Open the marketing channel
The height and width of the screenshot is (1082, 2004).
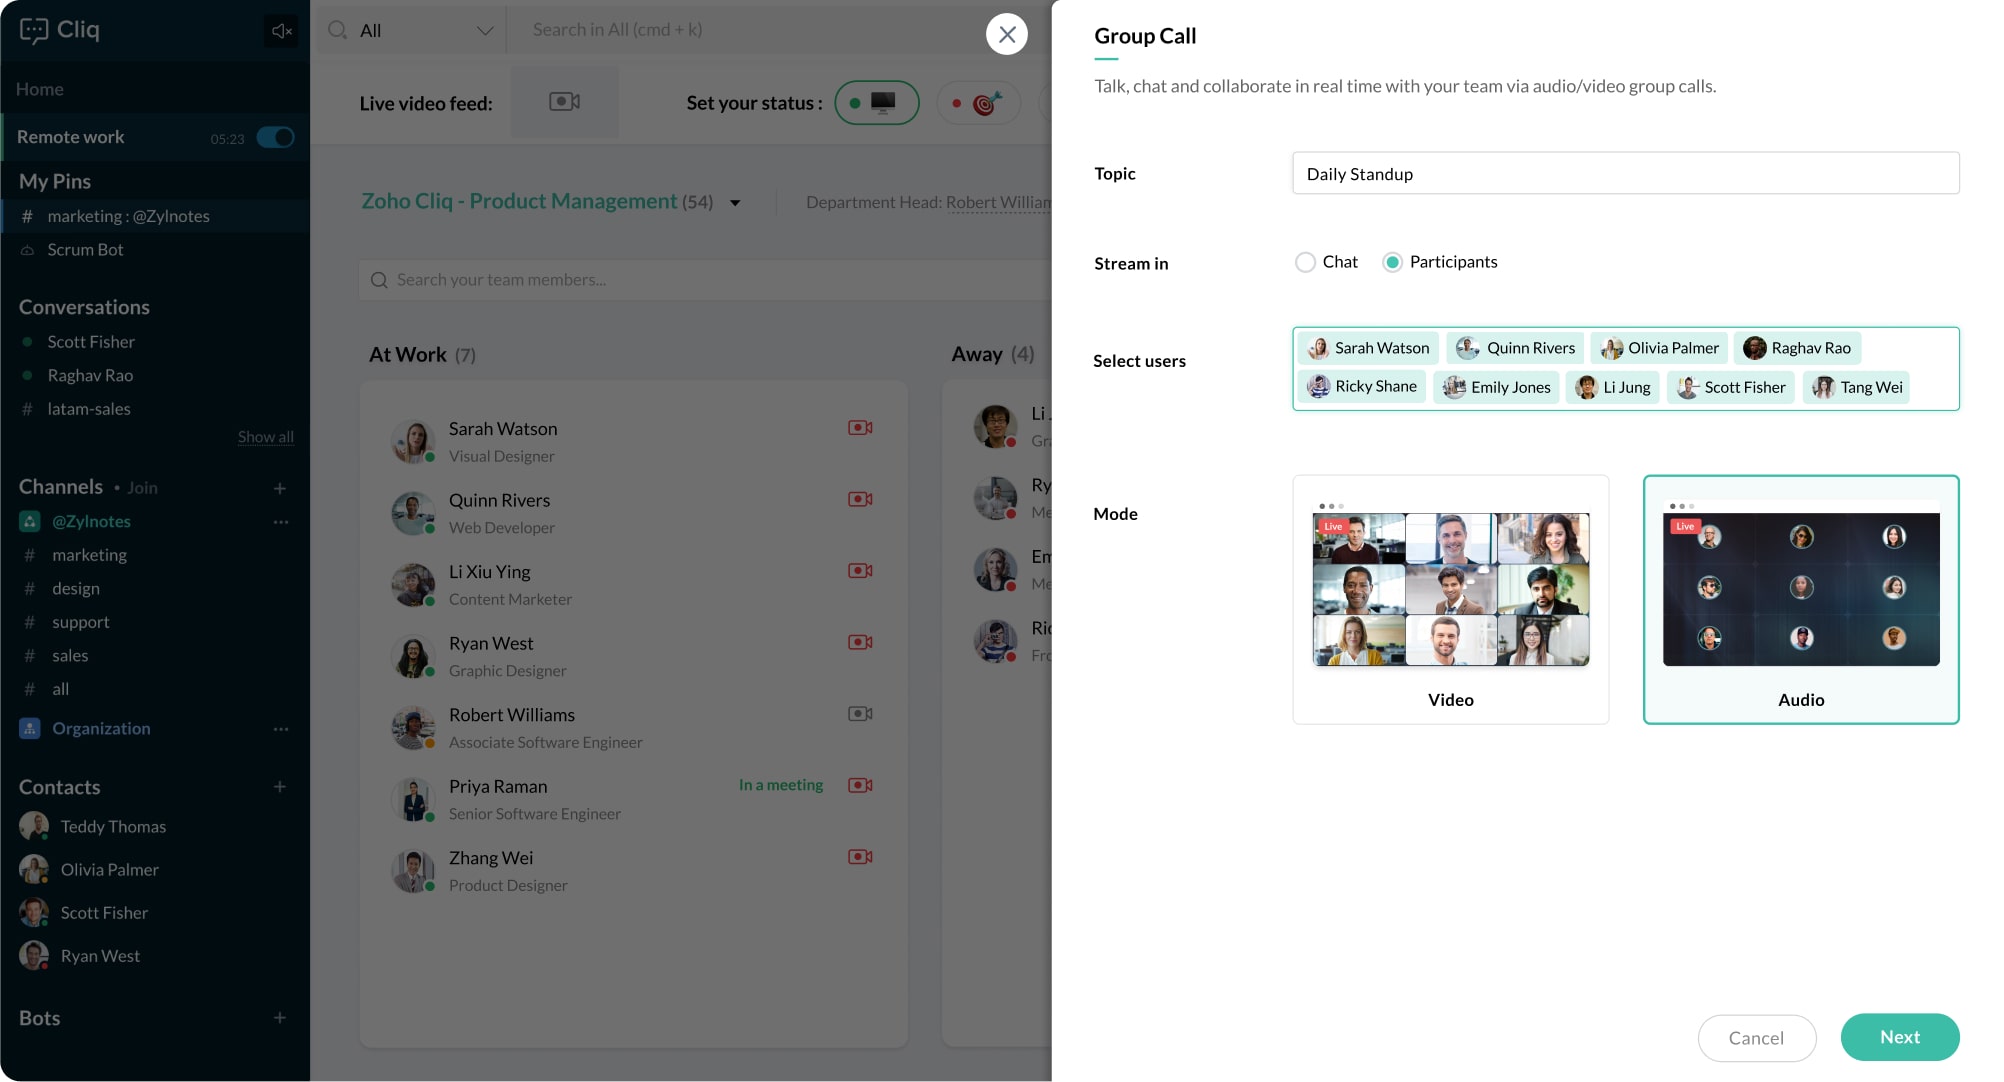coord(89,555)
